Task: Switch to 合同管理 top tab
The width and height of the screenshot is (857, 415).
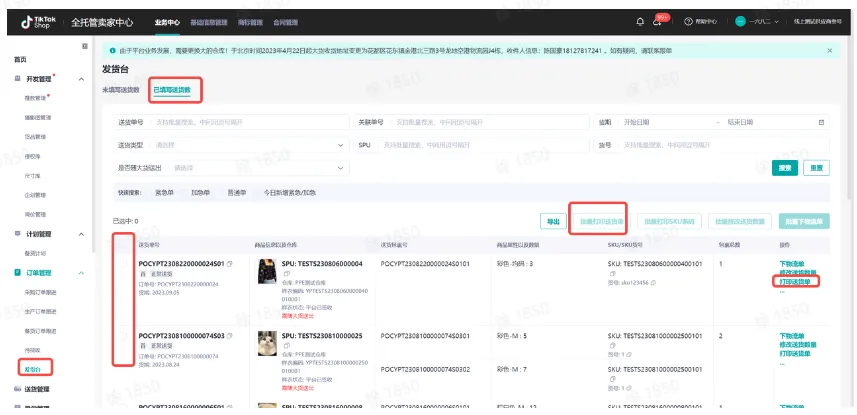Action: pyautogui.click(x=285, y=22)
